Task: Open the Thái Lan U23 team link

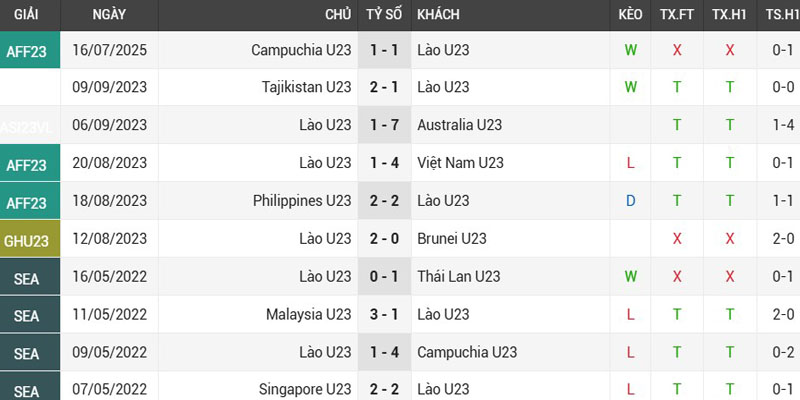Action: 459,277
